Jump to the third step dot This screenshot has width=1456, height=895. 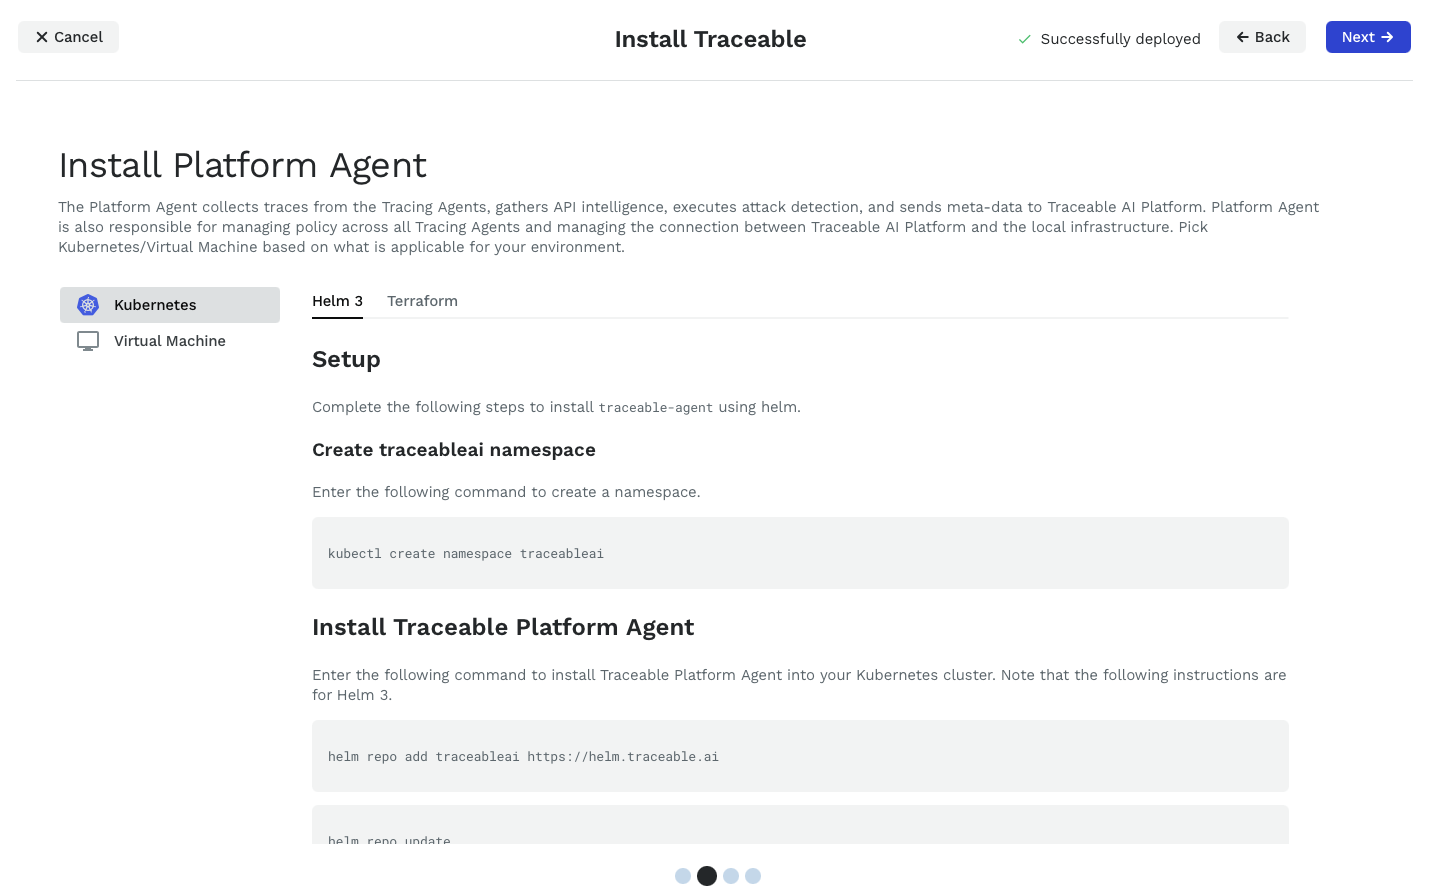click(731, 876)
